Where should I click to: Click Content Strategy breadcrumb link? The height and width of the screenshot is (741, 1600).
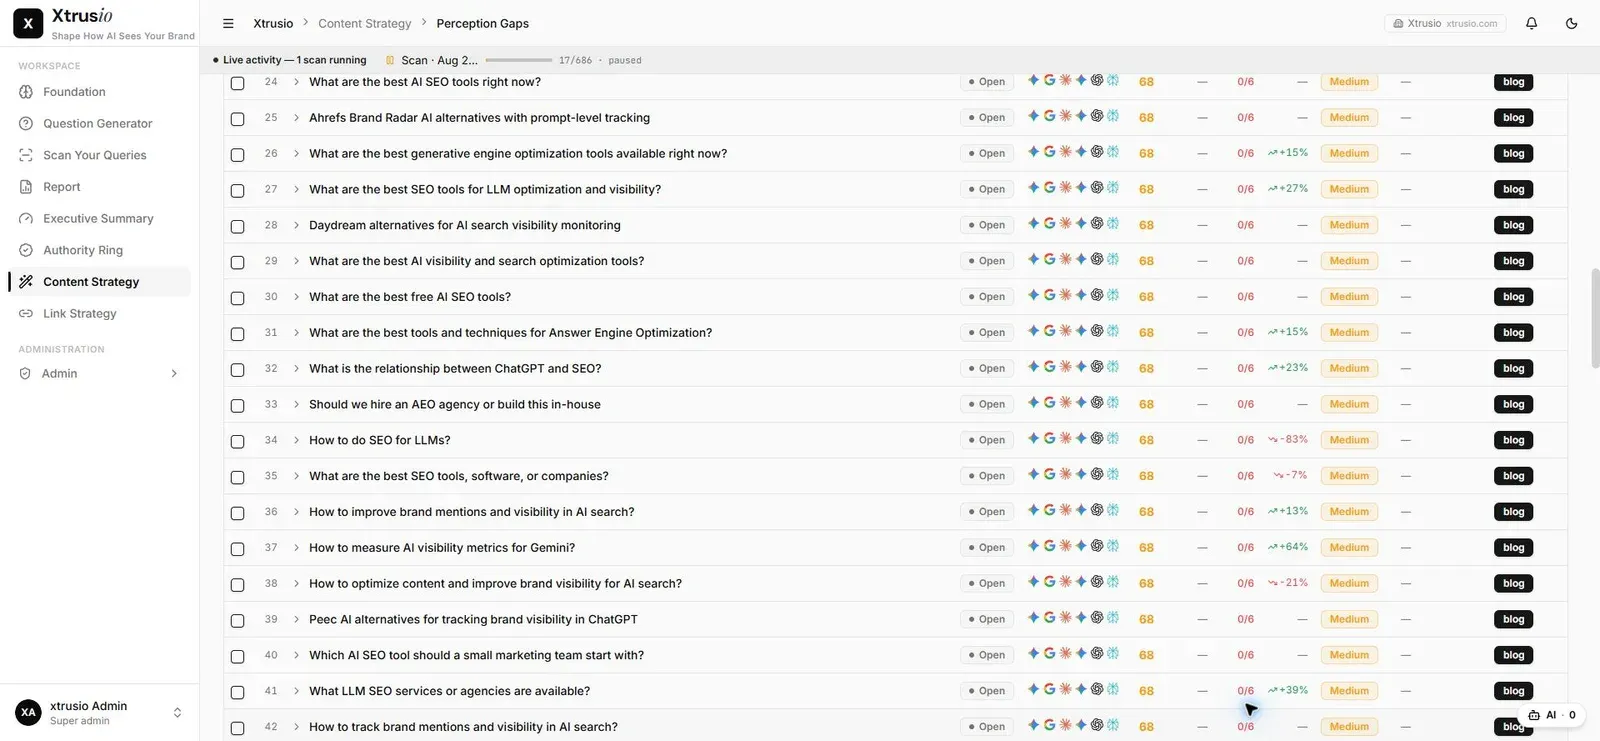pos(364,23)
